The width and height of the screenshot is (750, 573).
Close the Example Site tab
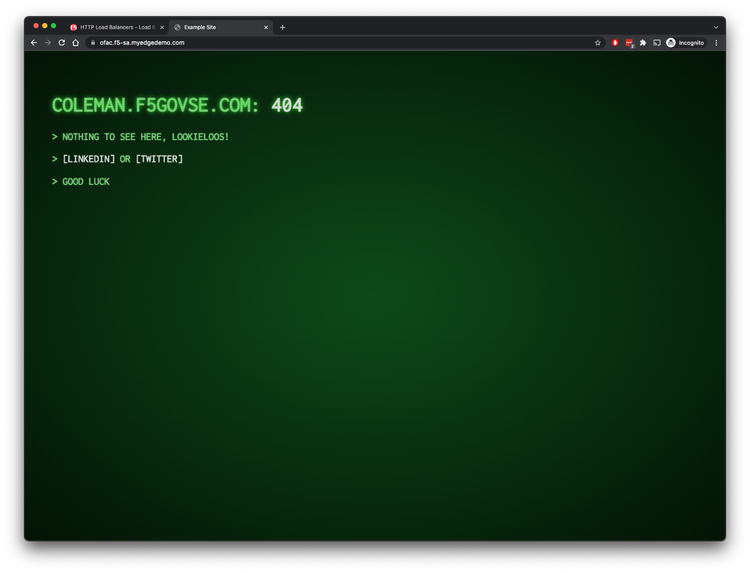(266, 27)
